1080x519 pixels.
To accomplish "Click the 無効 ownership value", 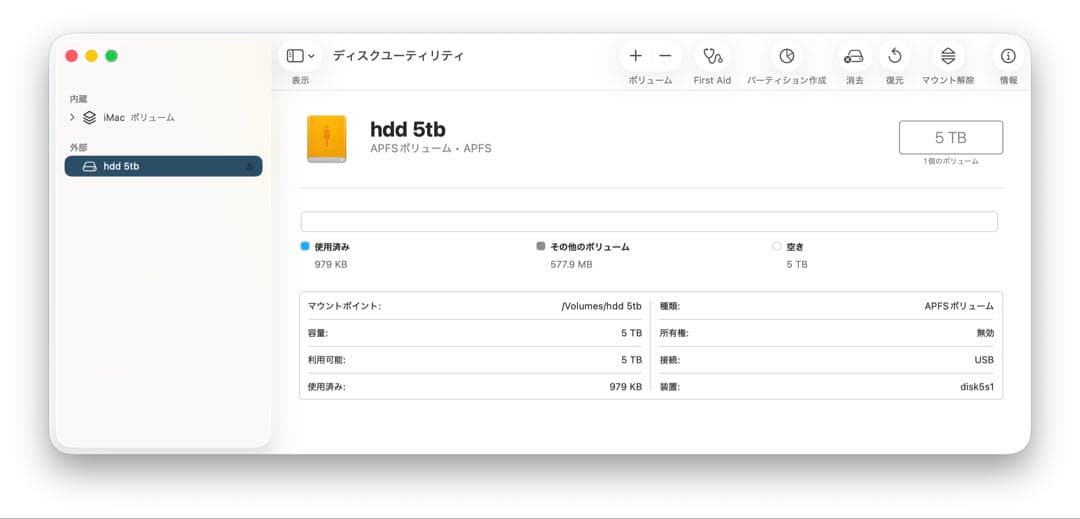I will click(x=985, y=333).
